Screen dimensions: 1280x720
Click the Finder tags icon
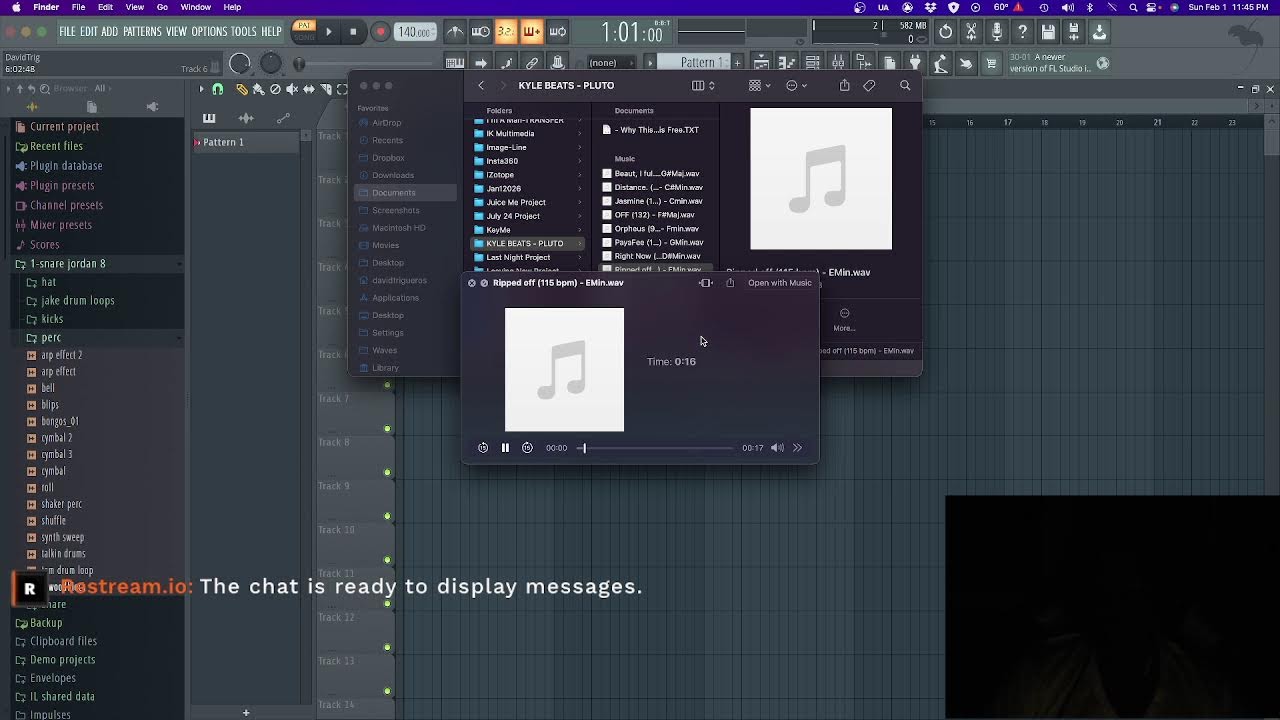[869, 86]
